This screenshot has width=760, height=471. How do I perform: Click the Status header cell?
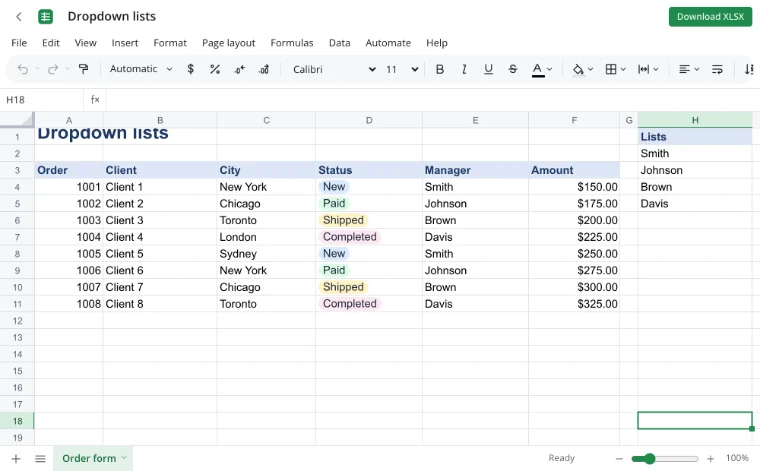[369, 170]
